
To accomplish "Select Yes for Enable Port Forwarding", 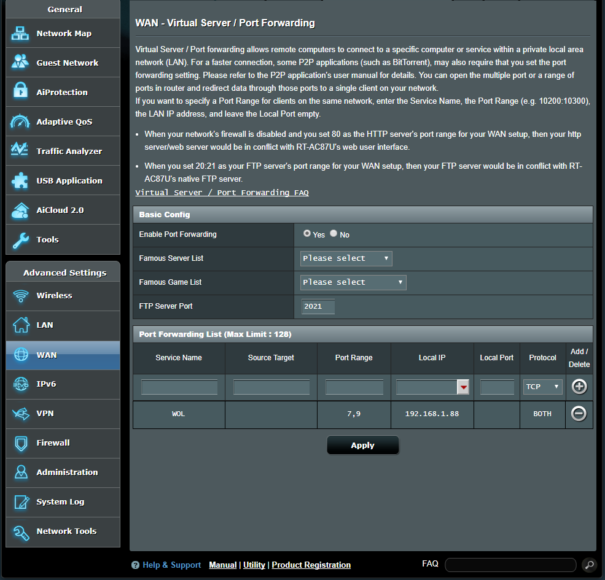I will pyautogui.click(x=307, y=233).
